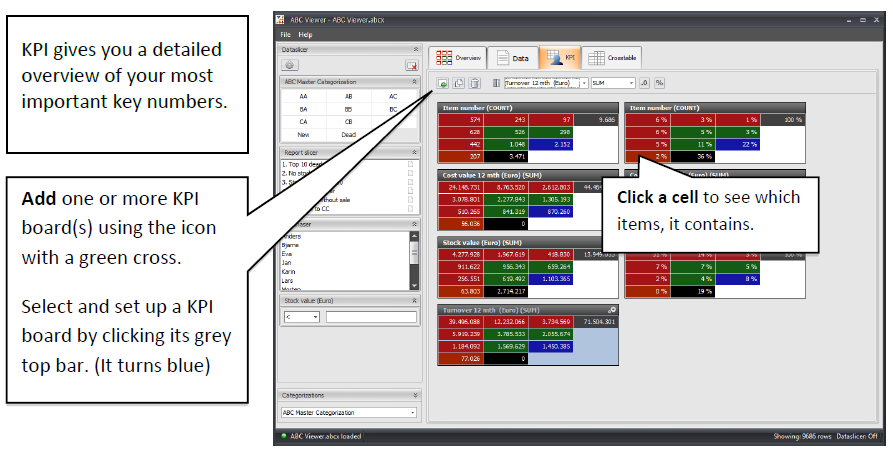893x453 pixels.
Task: Open the File menu
Action: (x=285, y=35)
